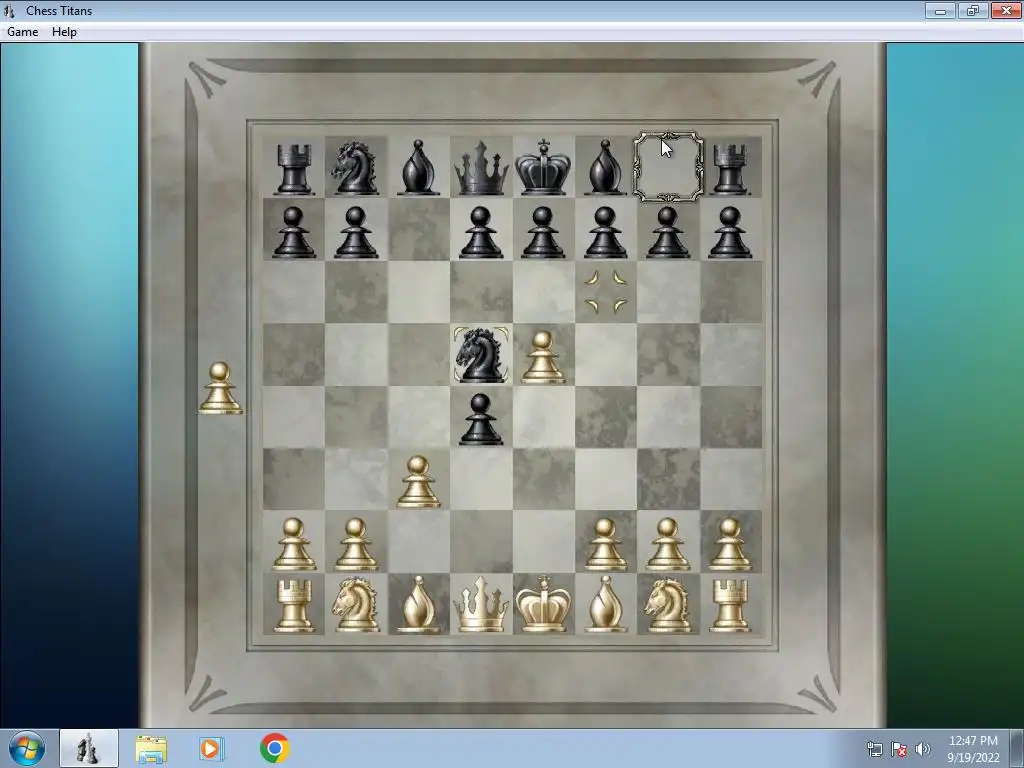
Task: Close the Chess Titans window
Action: coord(1006,10)
